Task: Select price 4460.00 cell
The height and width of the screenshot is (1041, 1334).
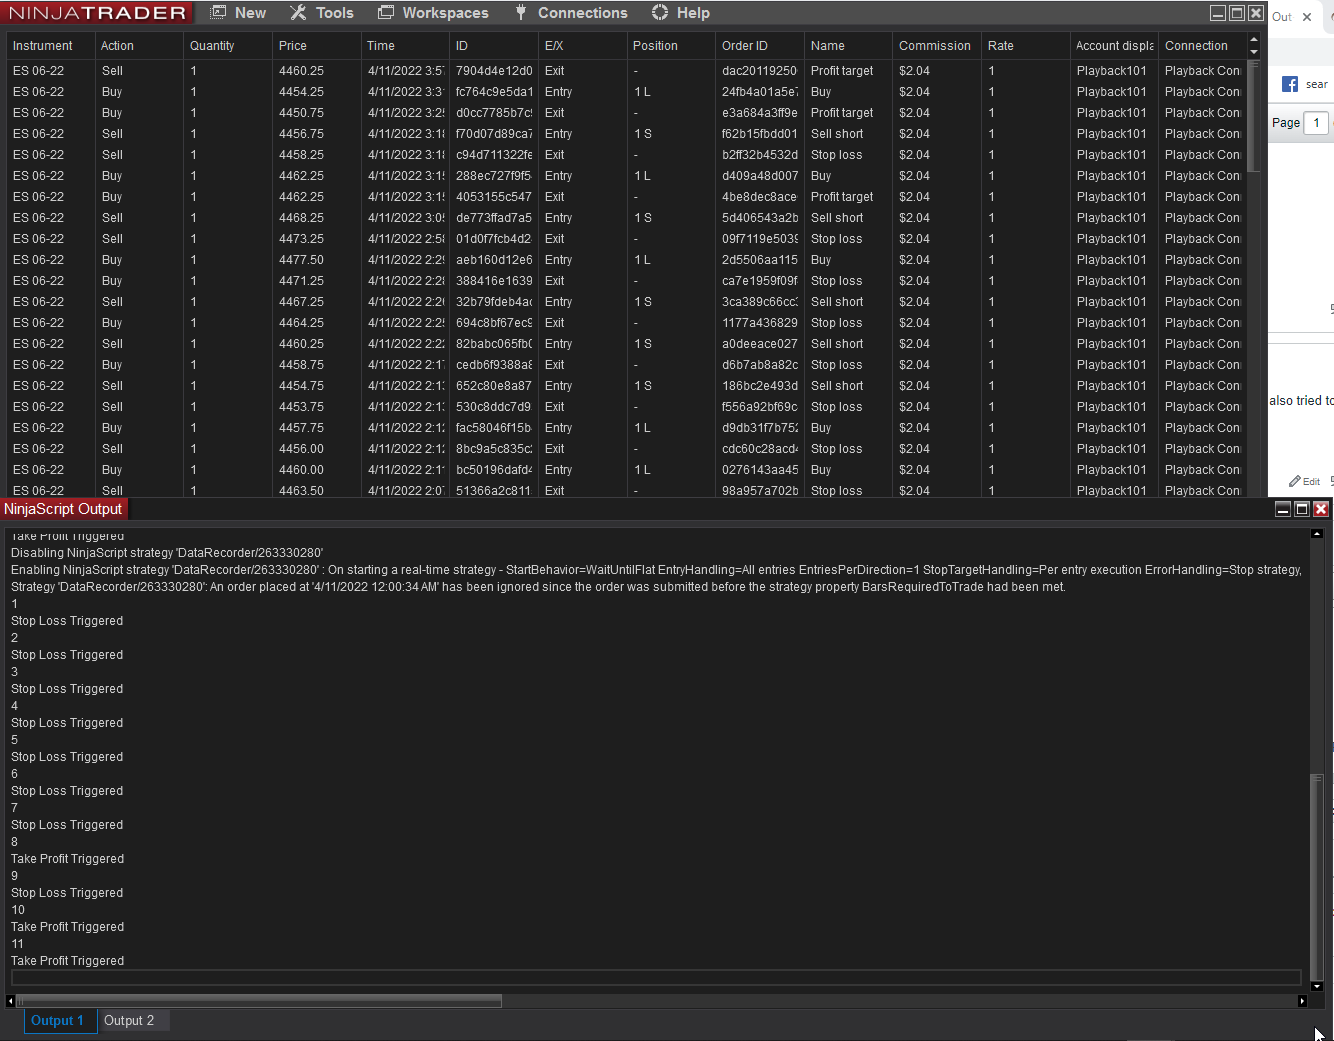Action: 316,470
